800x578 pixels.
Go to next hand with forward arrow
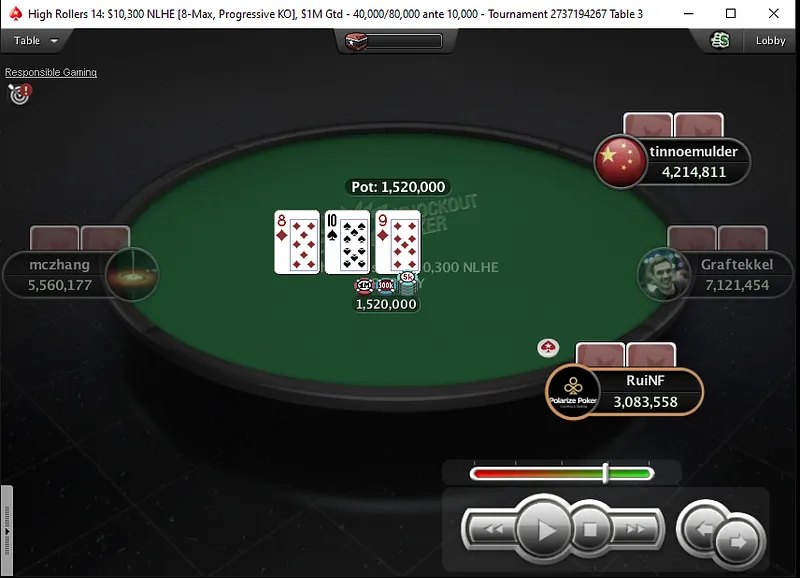point(738,541)
